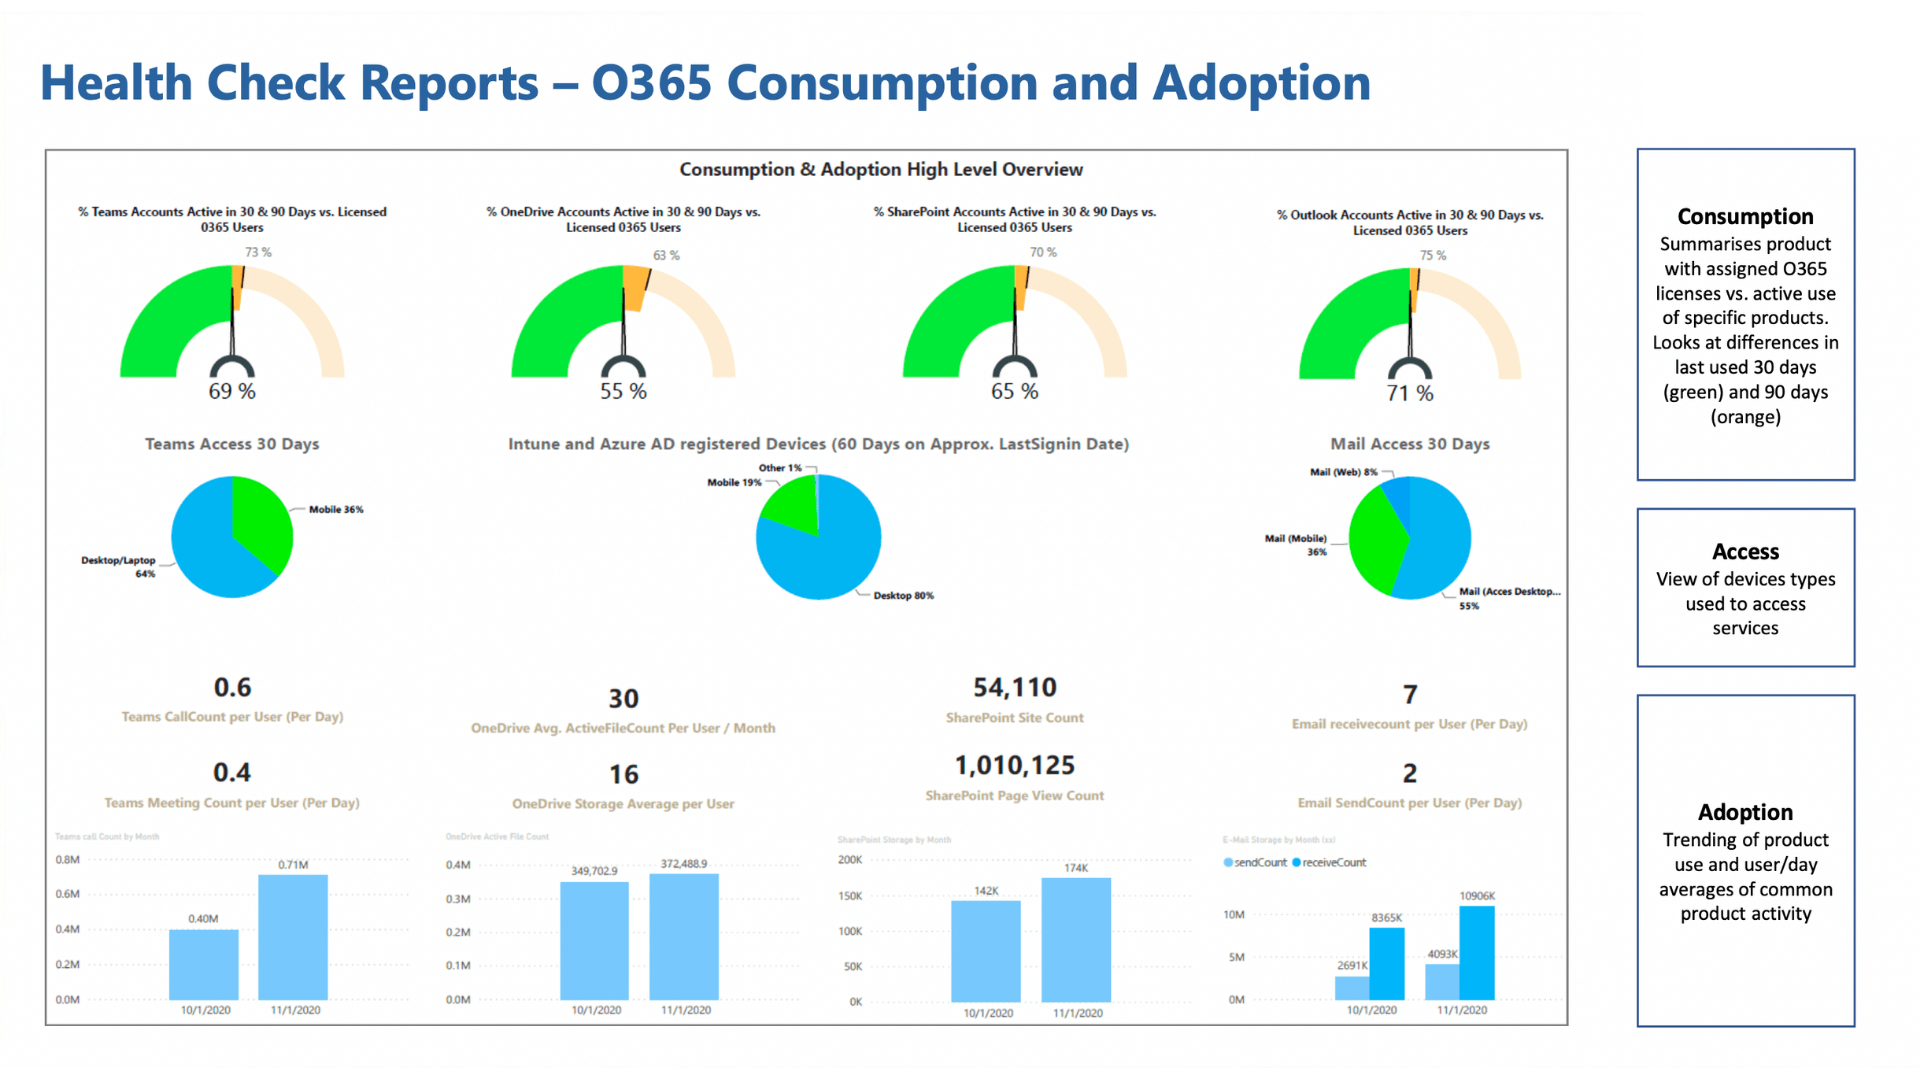Click the 10906K receiveCount bar
This screenshot has height=1080, width=1920.
pos(1477,953)
